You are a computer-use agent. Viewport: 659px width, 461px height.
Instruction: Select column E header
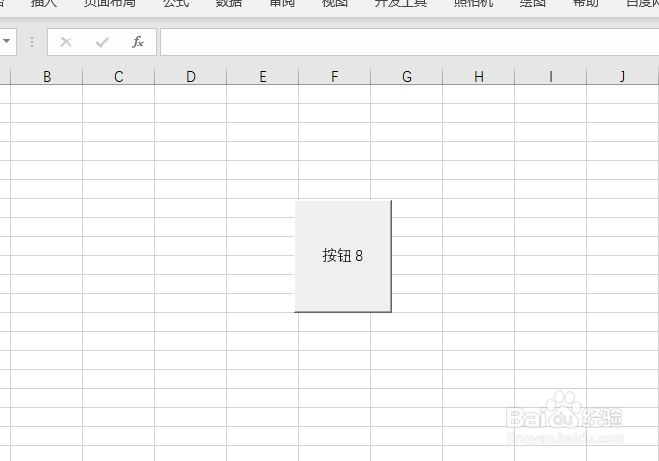[x=263, y=76]
